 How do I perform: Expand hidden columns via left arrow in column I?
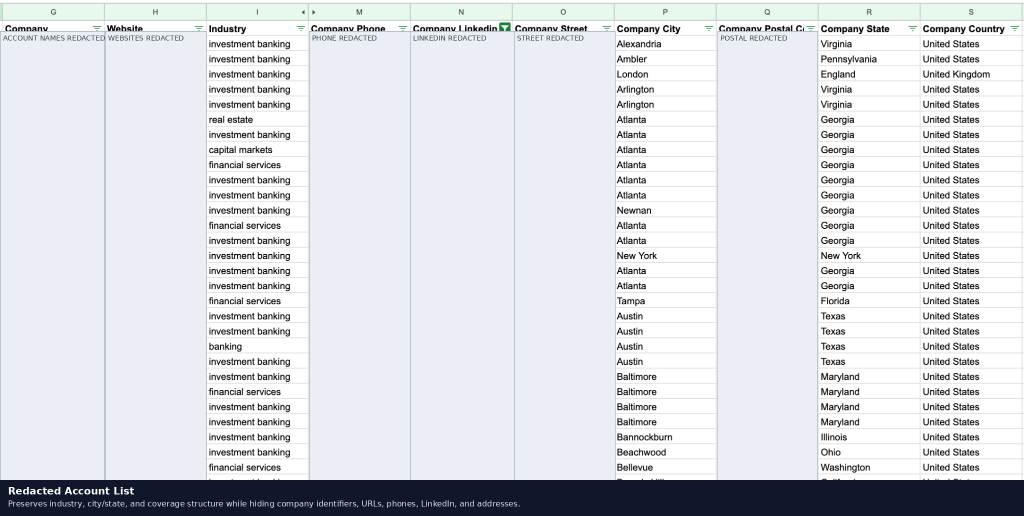coord(303,12)
